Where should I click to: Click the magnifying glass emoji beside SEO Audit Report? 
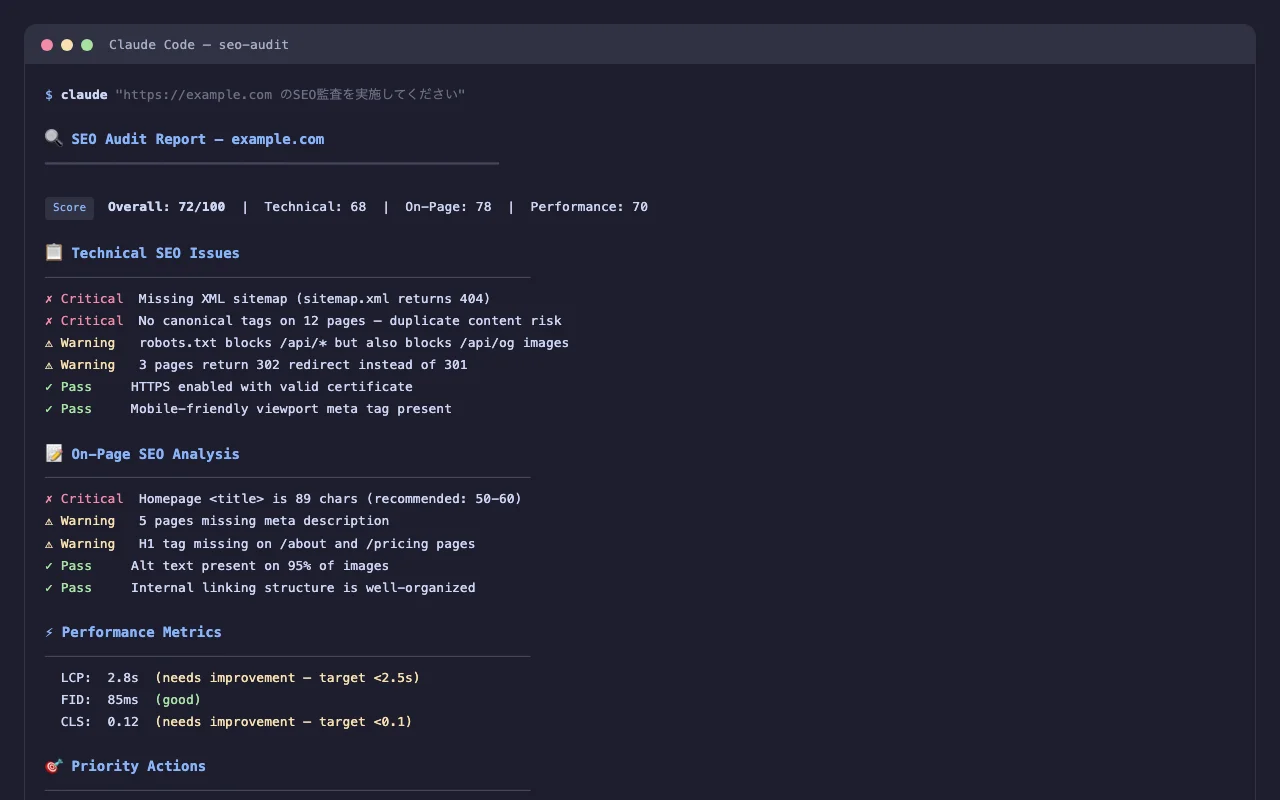[54, 138]
